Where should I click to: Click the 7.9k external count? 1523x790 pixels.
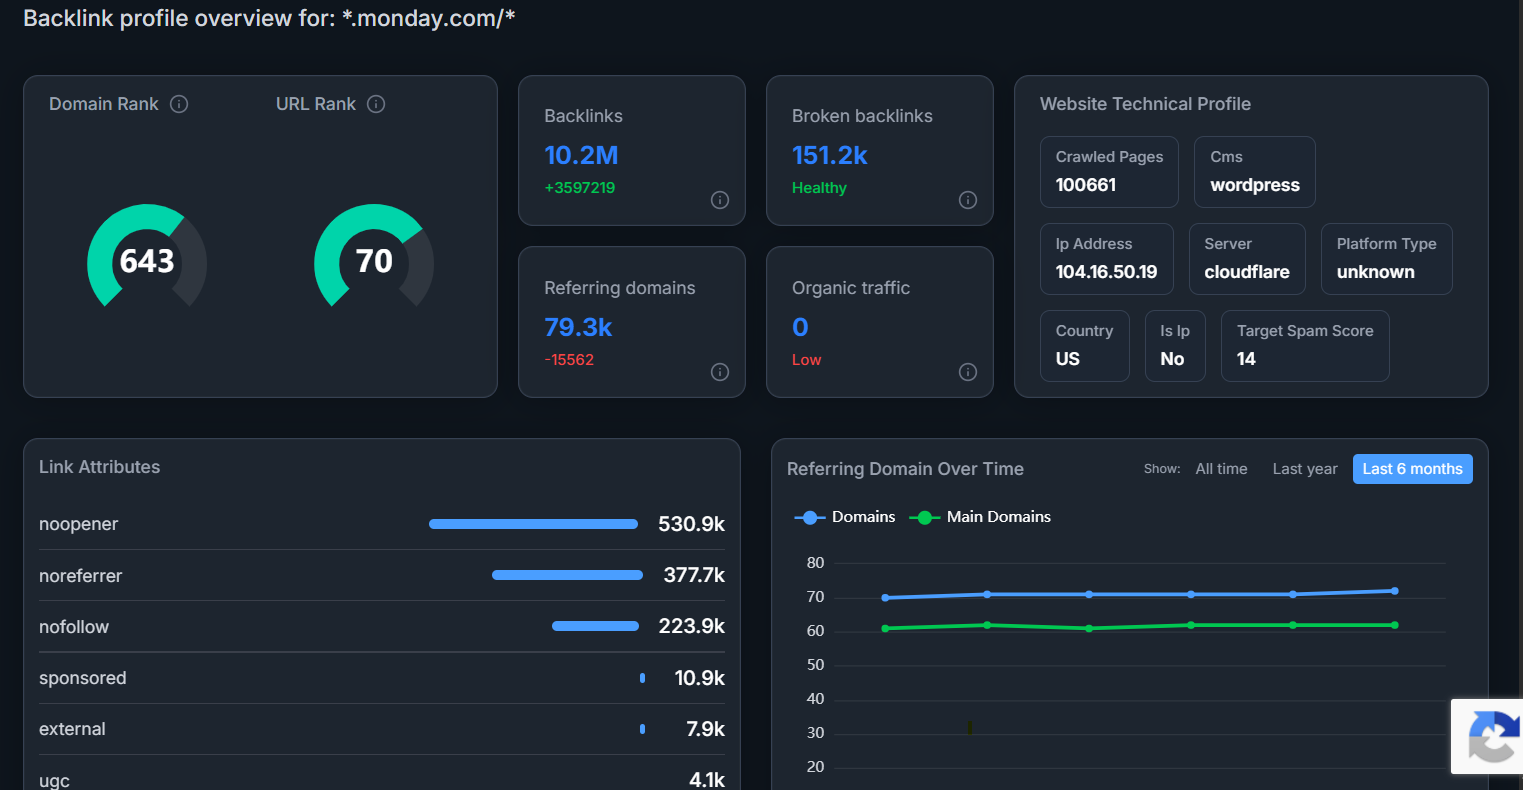tap(706, 729)
